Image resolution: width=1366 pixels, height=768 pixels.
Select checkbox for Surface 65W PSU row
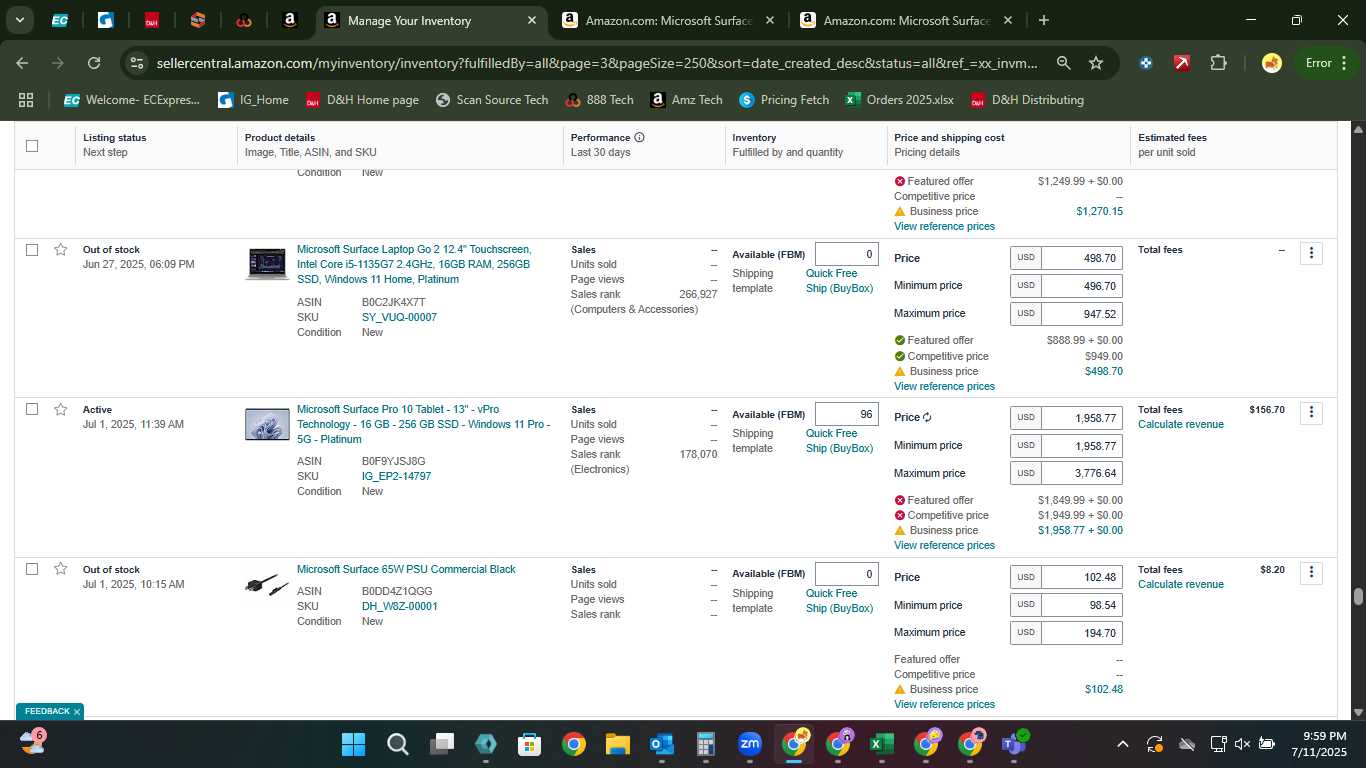32,569
